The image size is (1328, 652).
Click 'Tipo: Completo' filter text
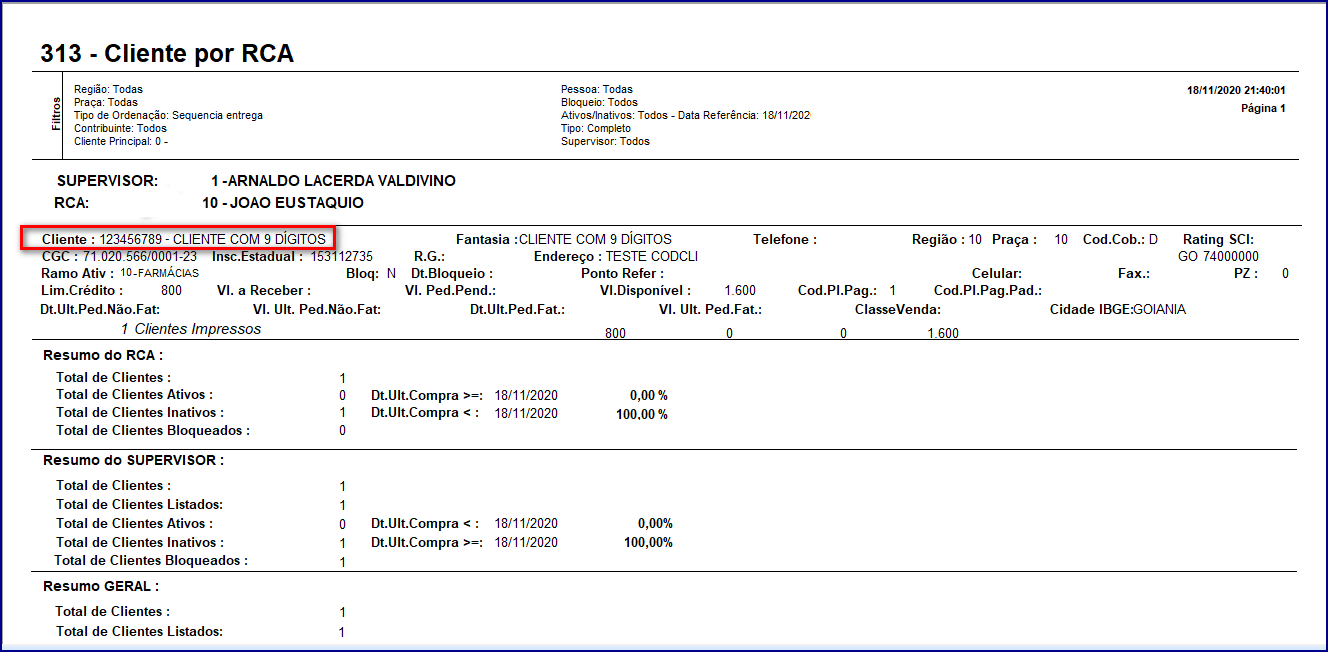click(x=596, y=129)
